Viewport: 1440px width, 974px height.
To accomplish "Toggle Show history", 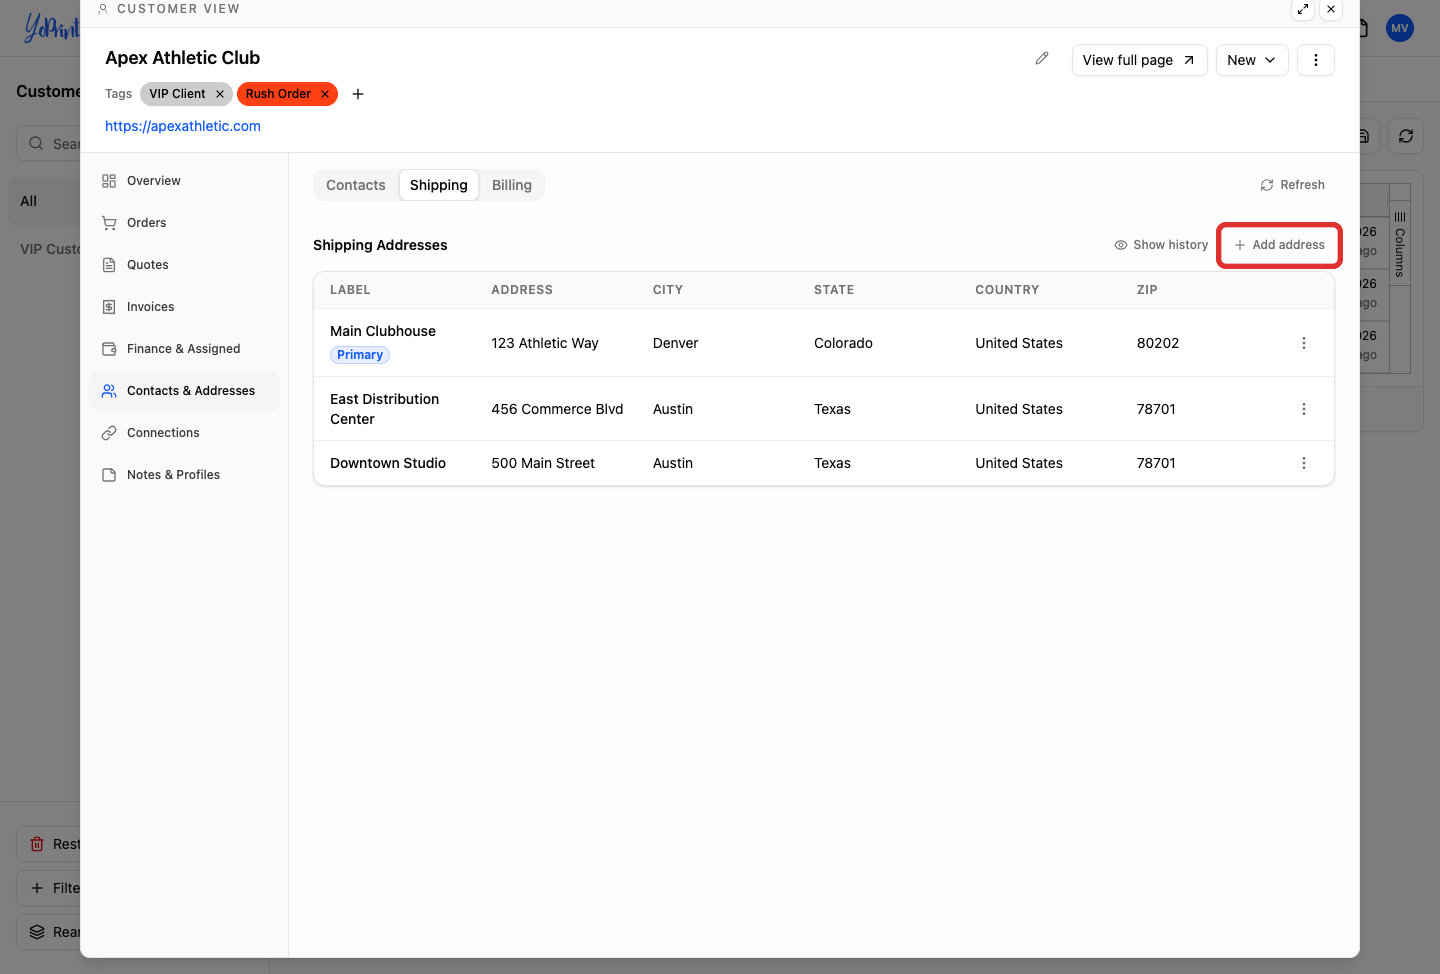I will 1161,245.
